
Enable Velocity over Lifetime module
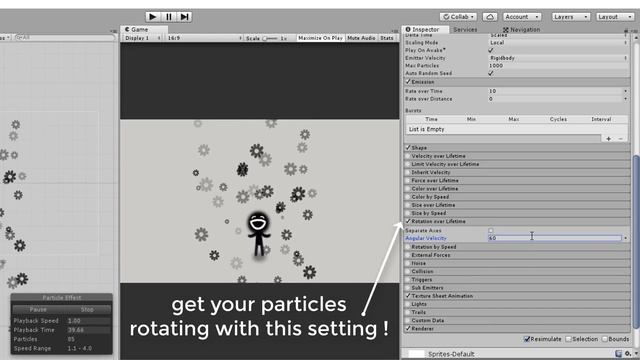[408, 156]
